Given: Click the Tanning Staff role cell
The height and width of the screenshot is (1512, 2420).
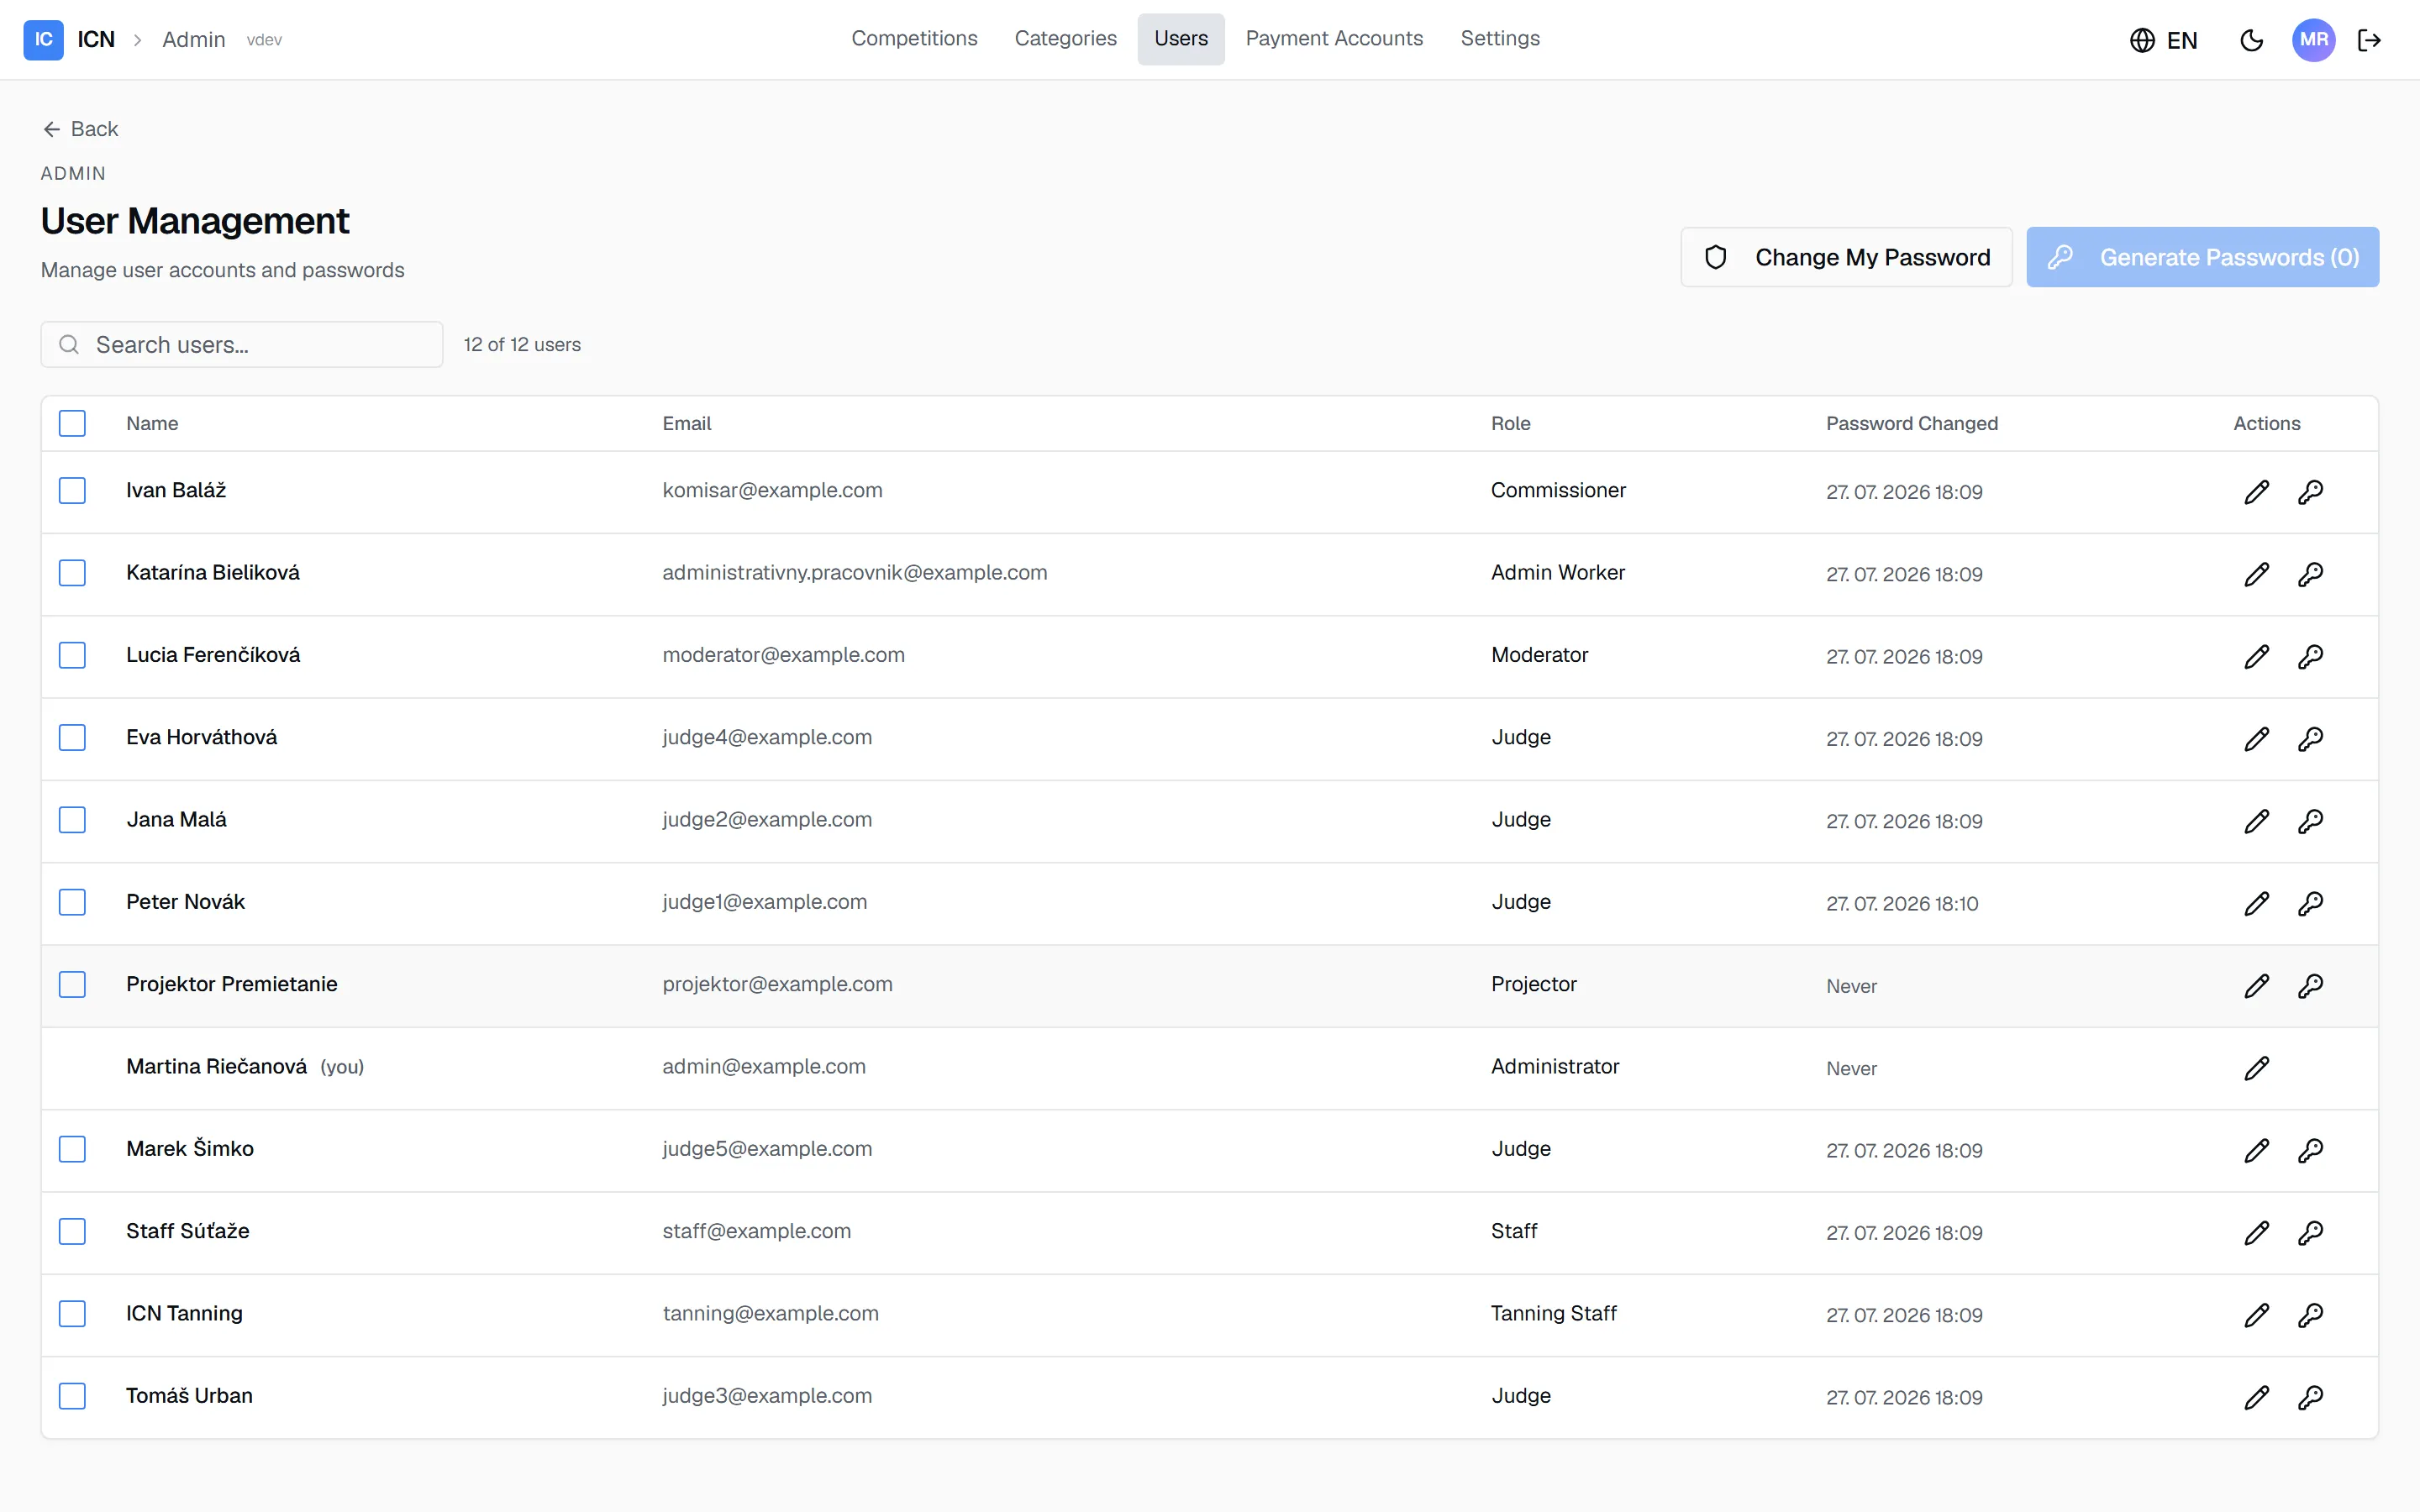Looking at the screenshot, I should coord(1553,1313).
